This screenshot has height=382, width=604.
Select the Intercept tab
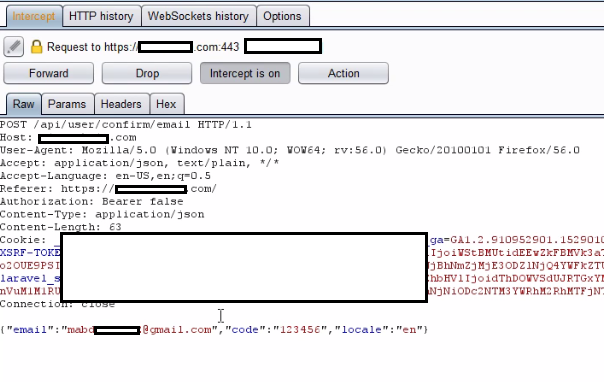[x=34, y=16]
